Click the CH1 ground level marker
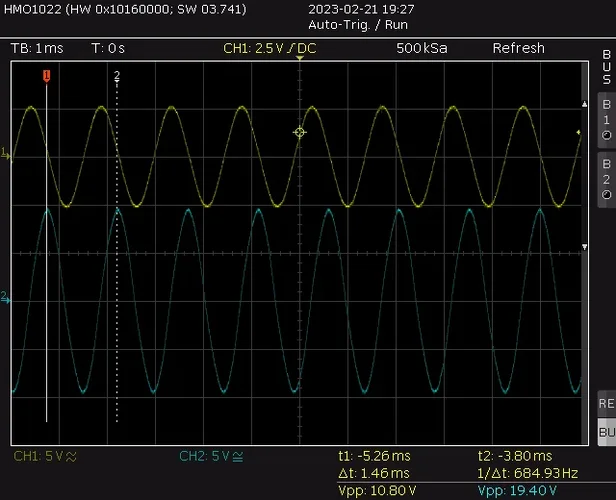Image resolution: width=616 pixels, height=500 pixels. (x=6, y=153)
